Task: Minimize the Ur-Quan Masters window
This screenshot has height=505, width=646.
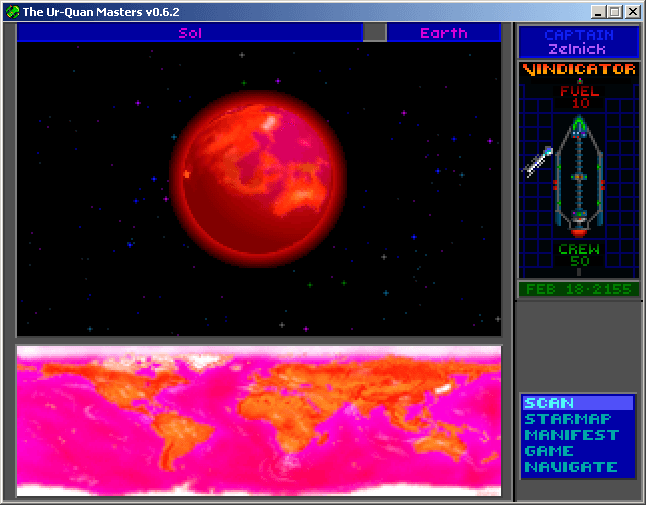Action: pyautogui.click(x=598, y=12)
